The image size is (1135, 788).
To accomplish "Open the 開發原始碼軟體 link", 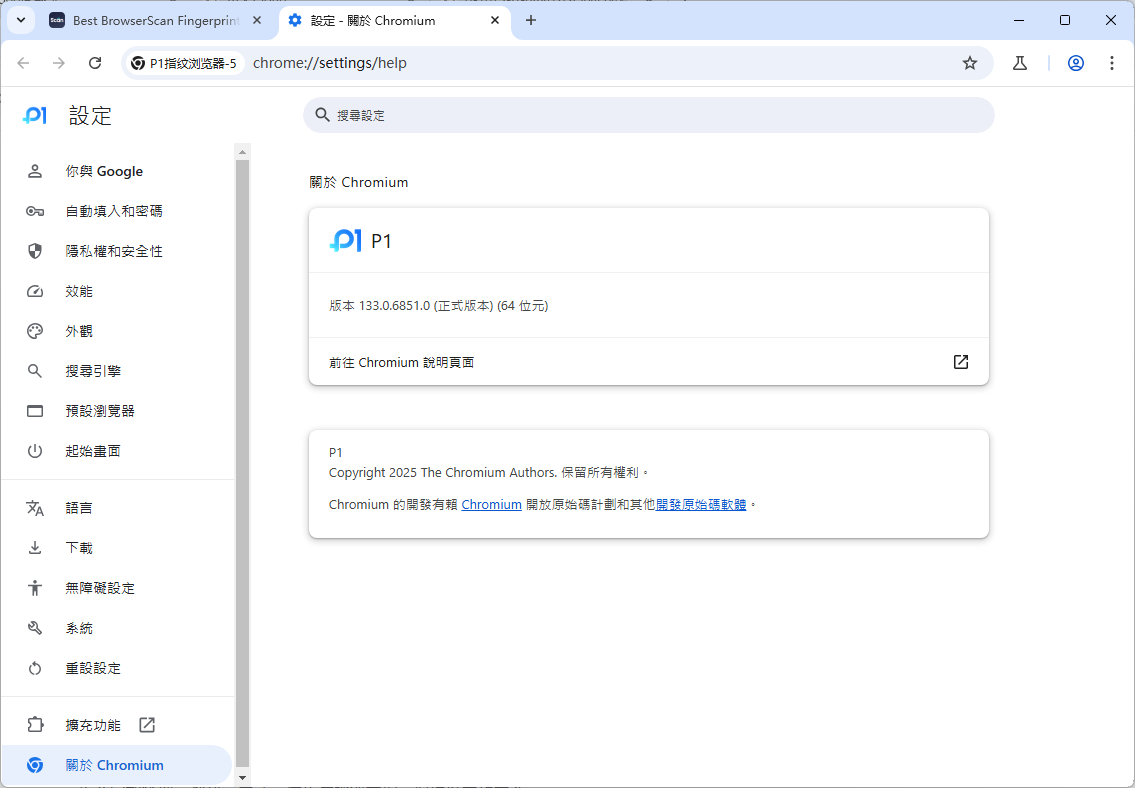I will [701, 505].
